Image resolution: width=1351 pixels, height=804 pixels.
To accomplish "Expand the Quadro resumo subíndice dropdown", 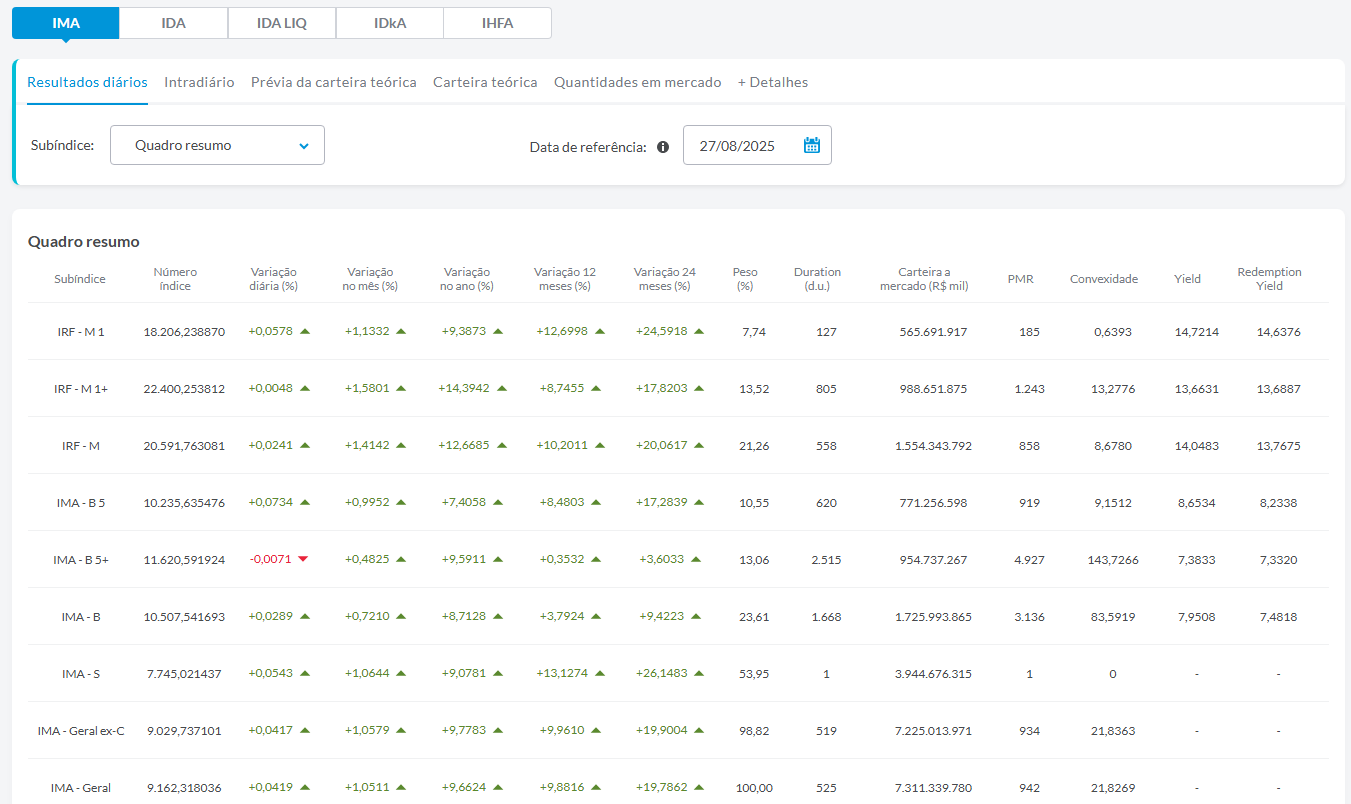I will tap(217, 145).
